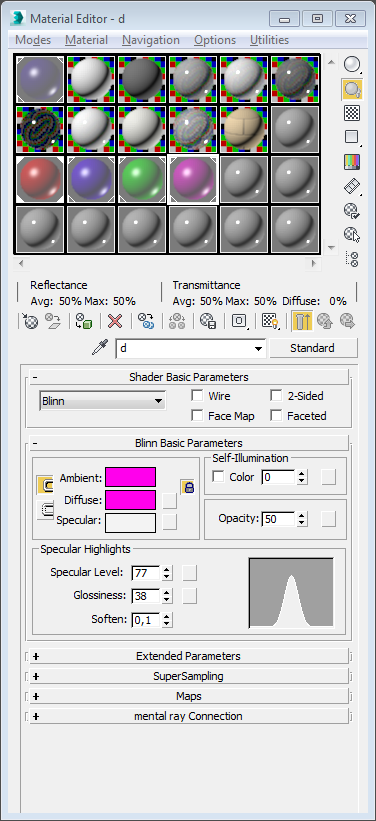Select the green sphere sample slot

coord(142,180)
